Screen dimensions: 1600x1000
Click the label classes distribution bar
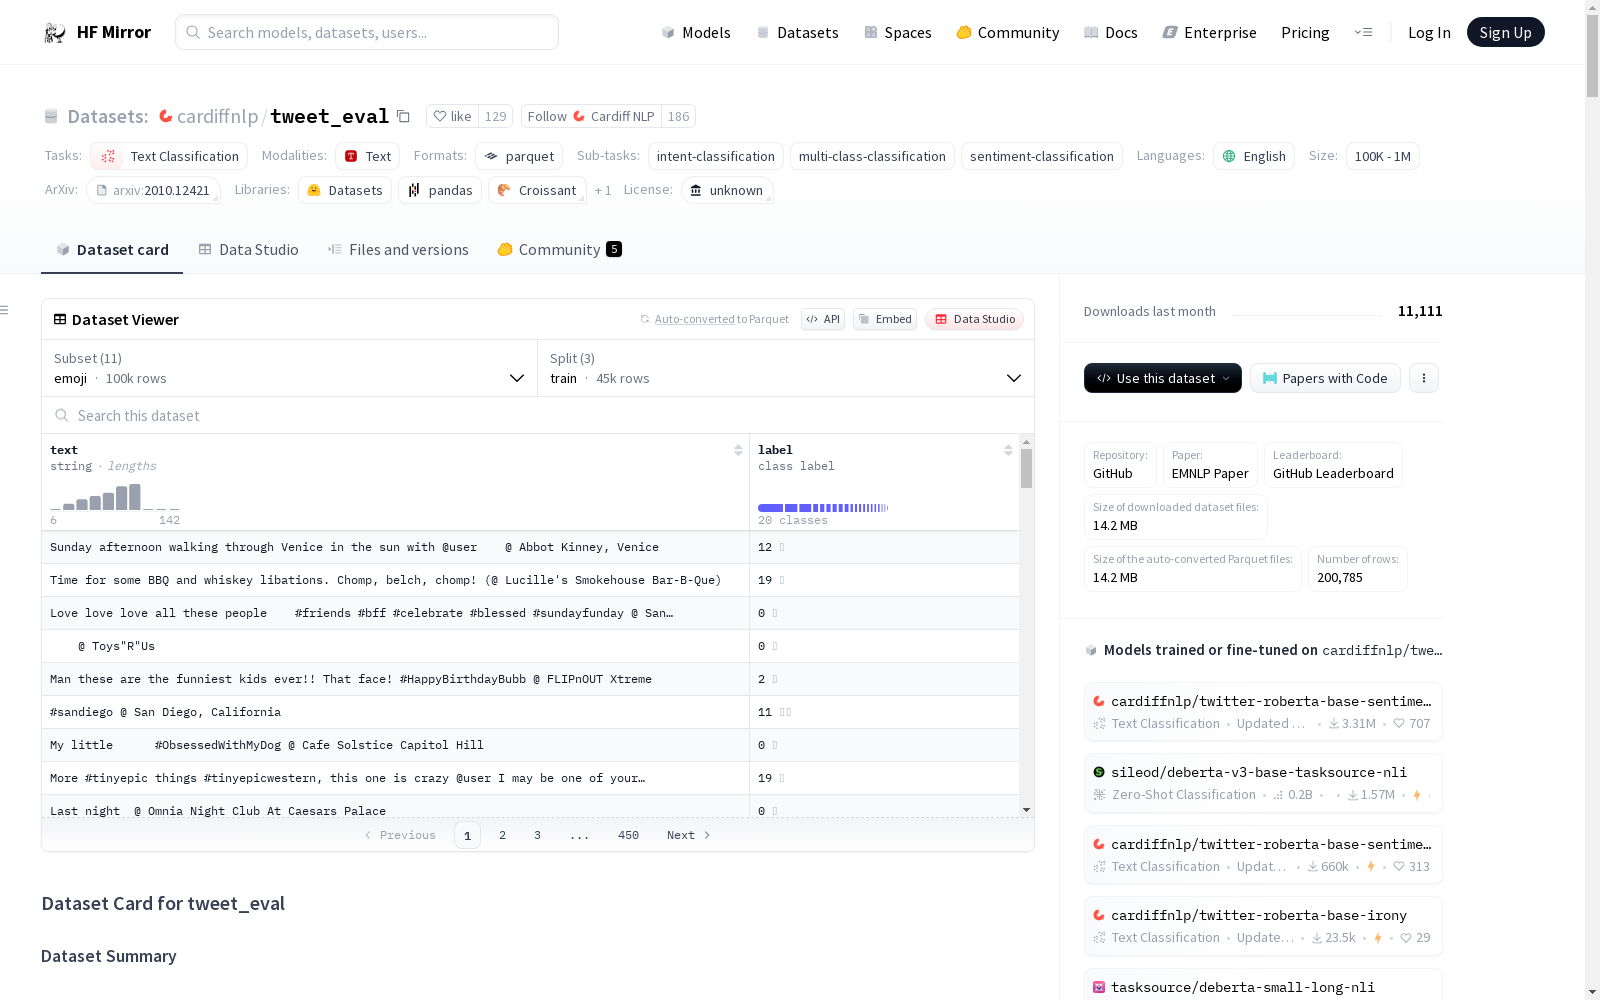tap(823, 508)
